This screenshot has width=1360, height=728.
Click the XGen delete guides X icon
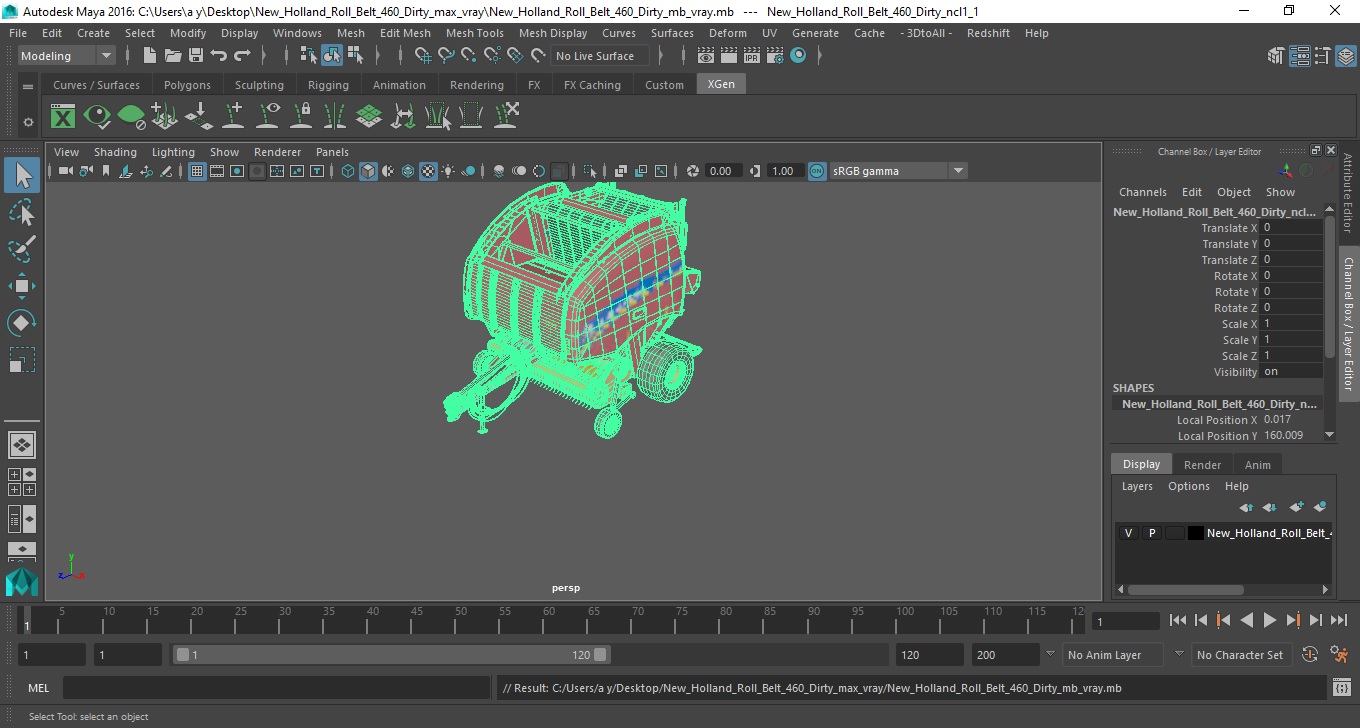(505, 117)
